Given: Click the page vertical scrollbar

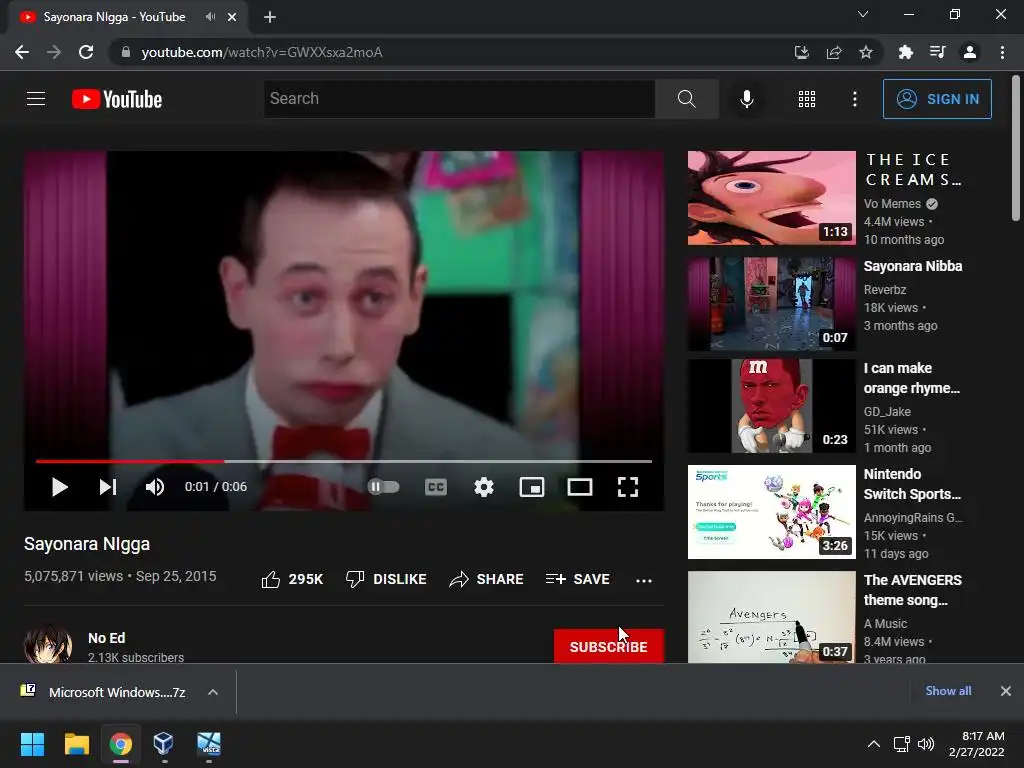Looking at the screenshot, I should 1016,149.
